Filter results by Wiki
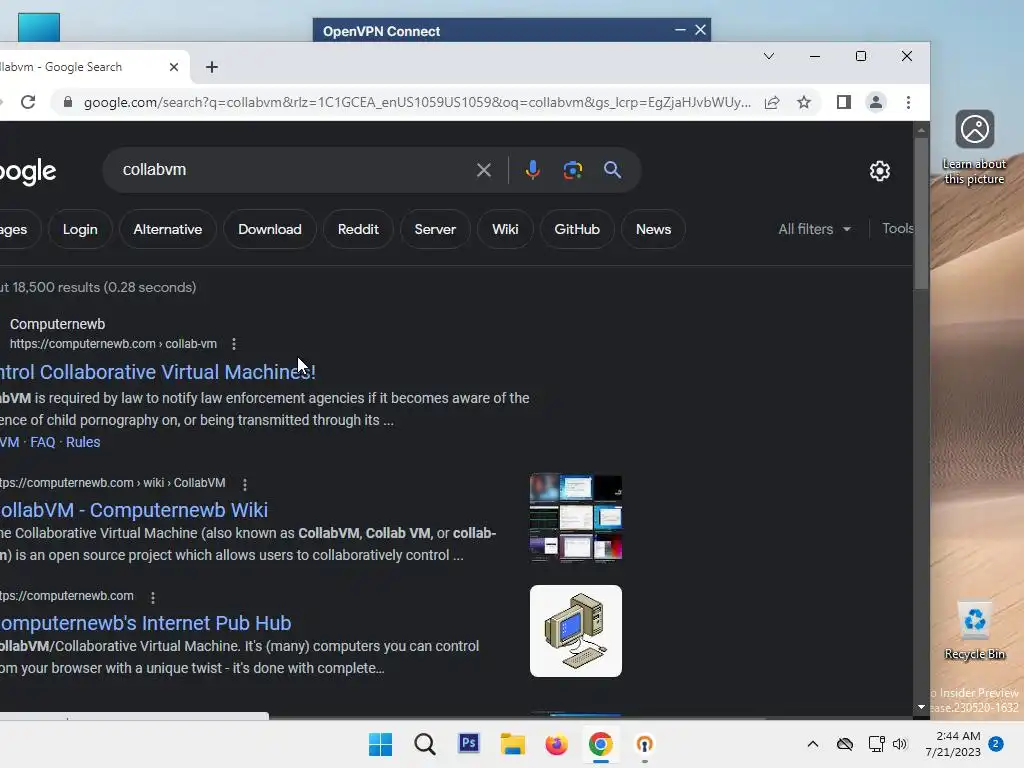This screenshot has height=768, width=1024. click(505, 229)
